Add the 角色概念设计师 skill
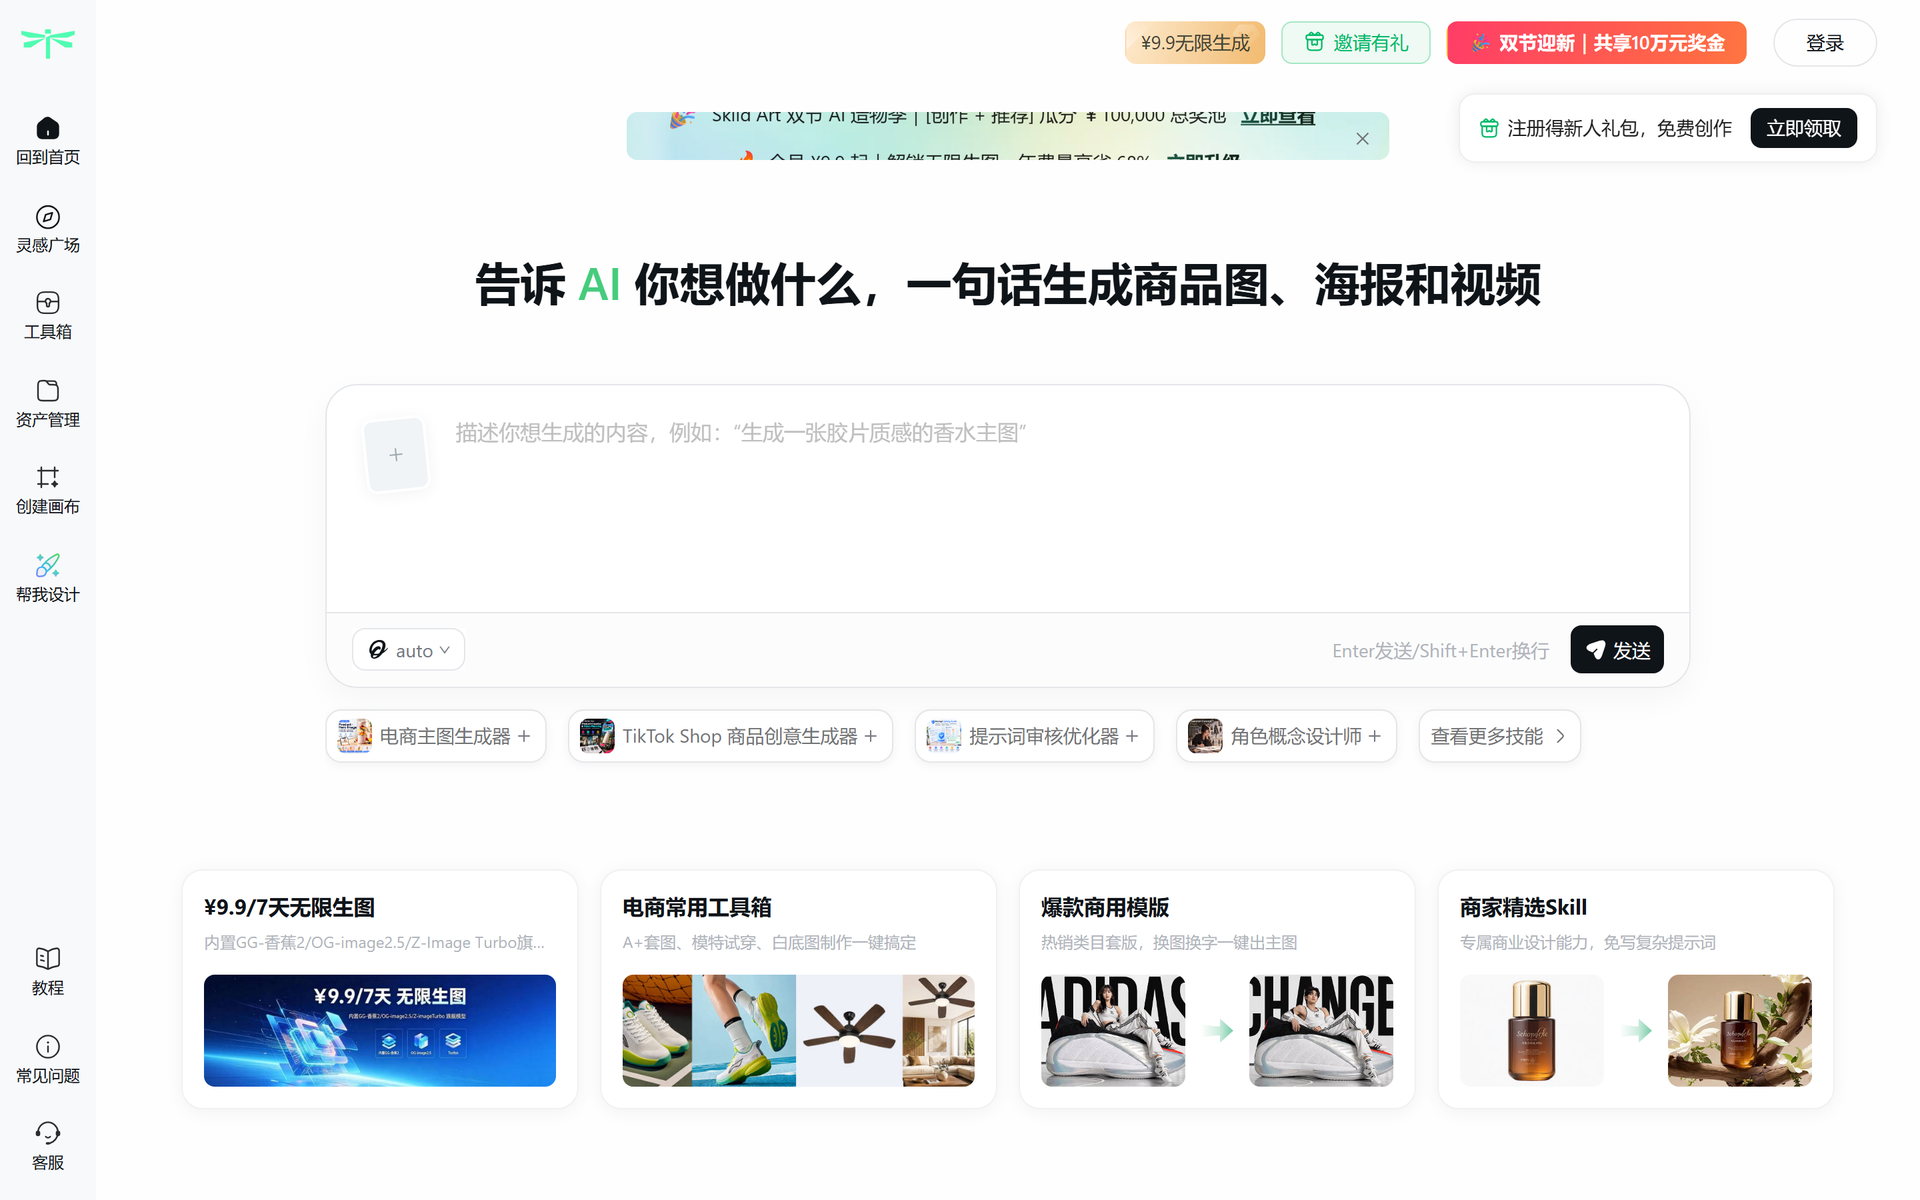The height and width of the screenshot is (1200, 1920). [1286, 736]
